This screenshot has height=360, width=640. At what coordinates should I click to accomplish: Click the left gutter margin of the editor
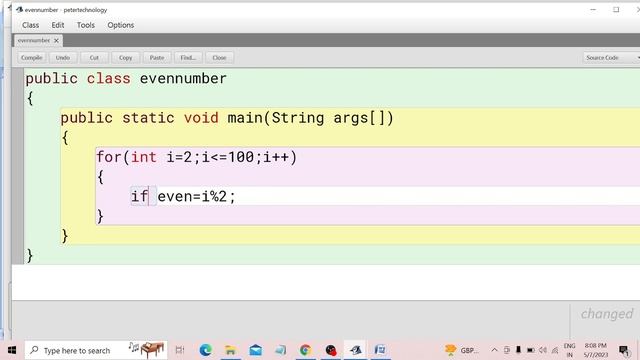click(x=18, y=166)
